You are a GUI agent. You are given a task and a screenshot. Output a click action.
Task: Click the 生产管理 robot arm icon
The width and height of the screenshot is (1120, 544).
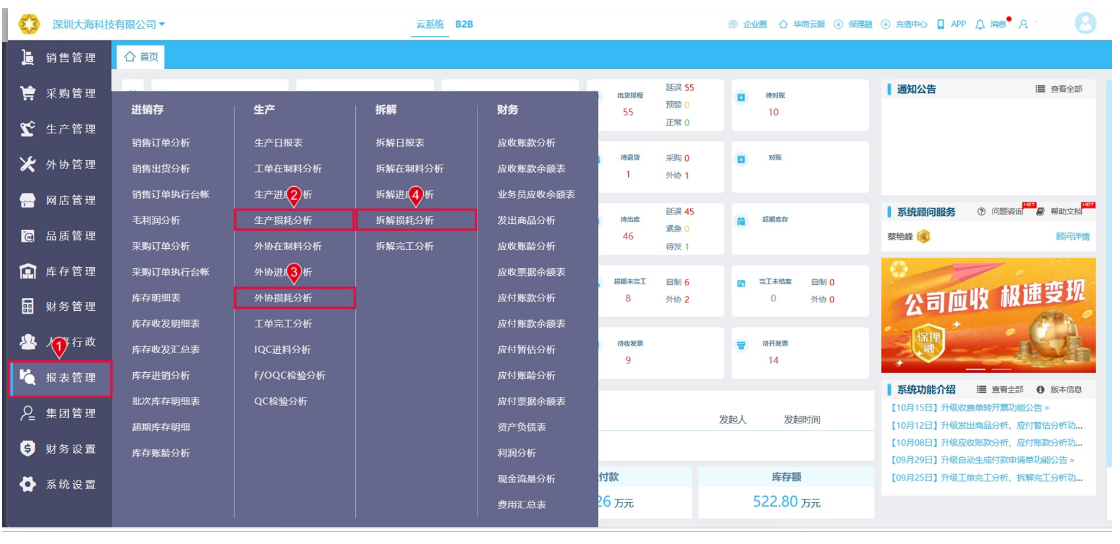(x=28, y=129)
